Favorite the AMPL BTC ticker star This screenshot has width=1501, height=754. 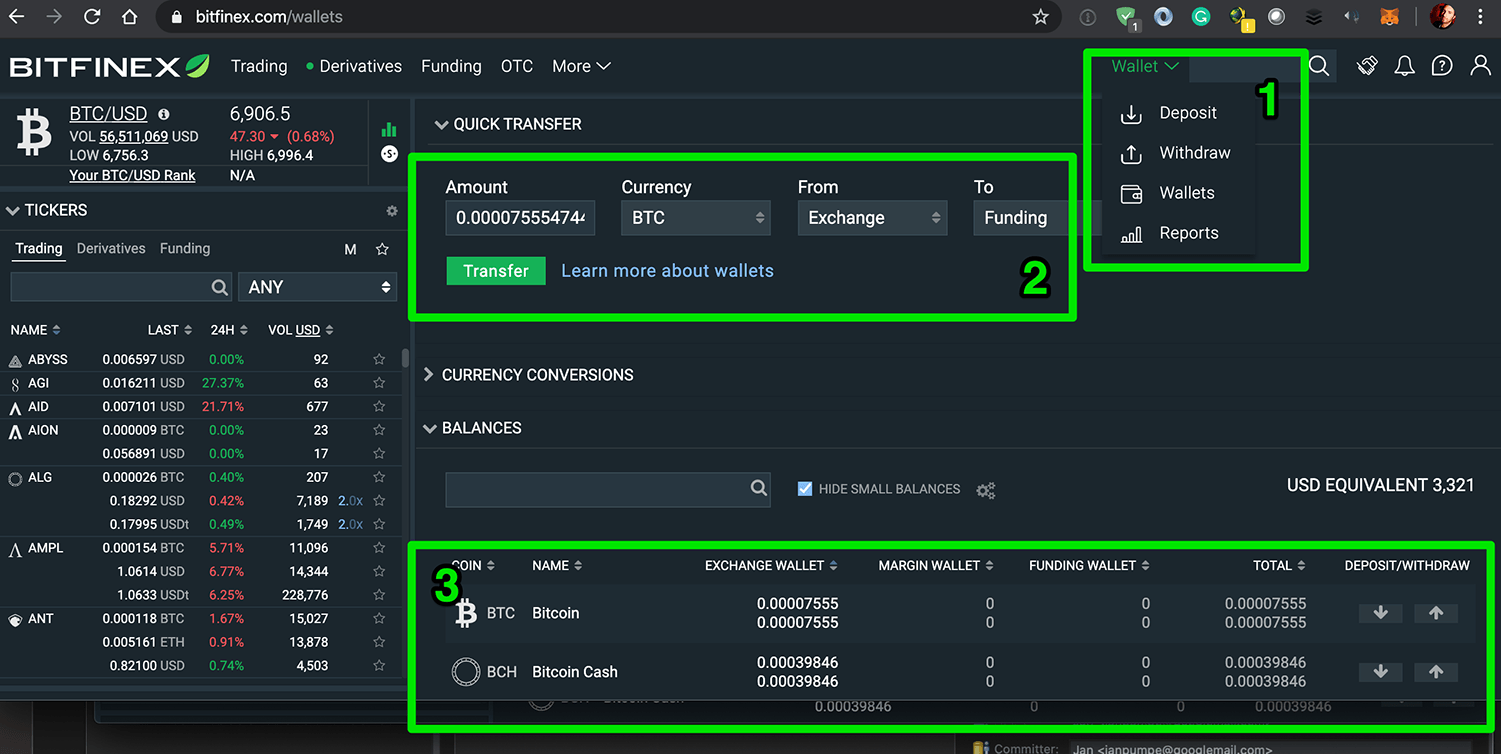click(x=379, y=548)
